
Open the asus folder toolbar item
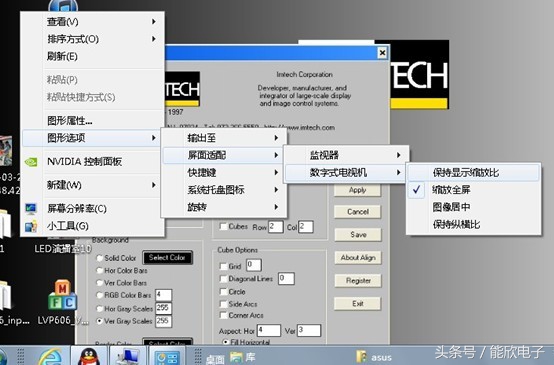point(374,357)
